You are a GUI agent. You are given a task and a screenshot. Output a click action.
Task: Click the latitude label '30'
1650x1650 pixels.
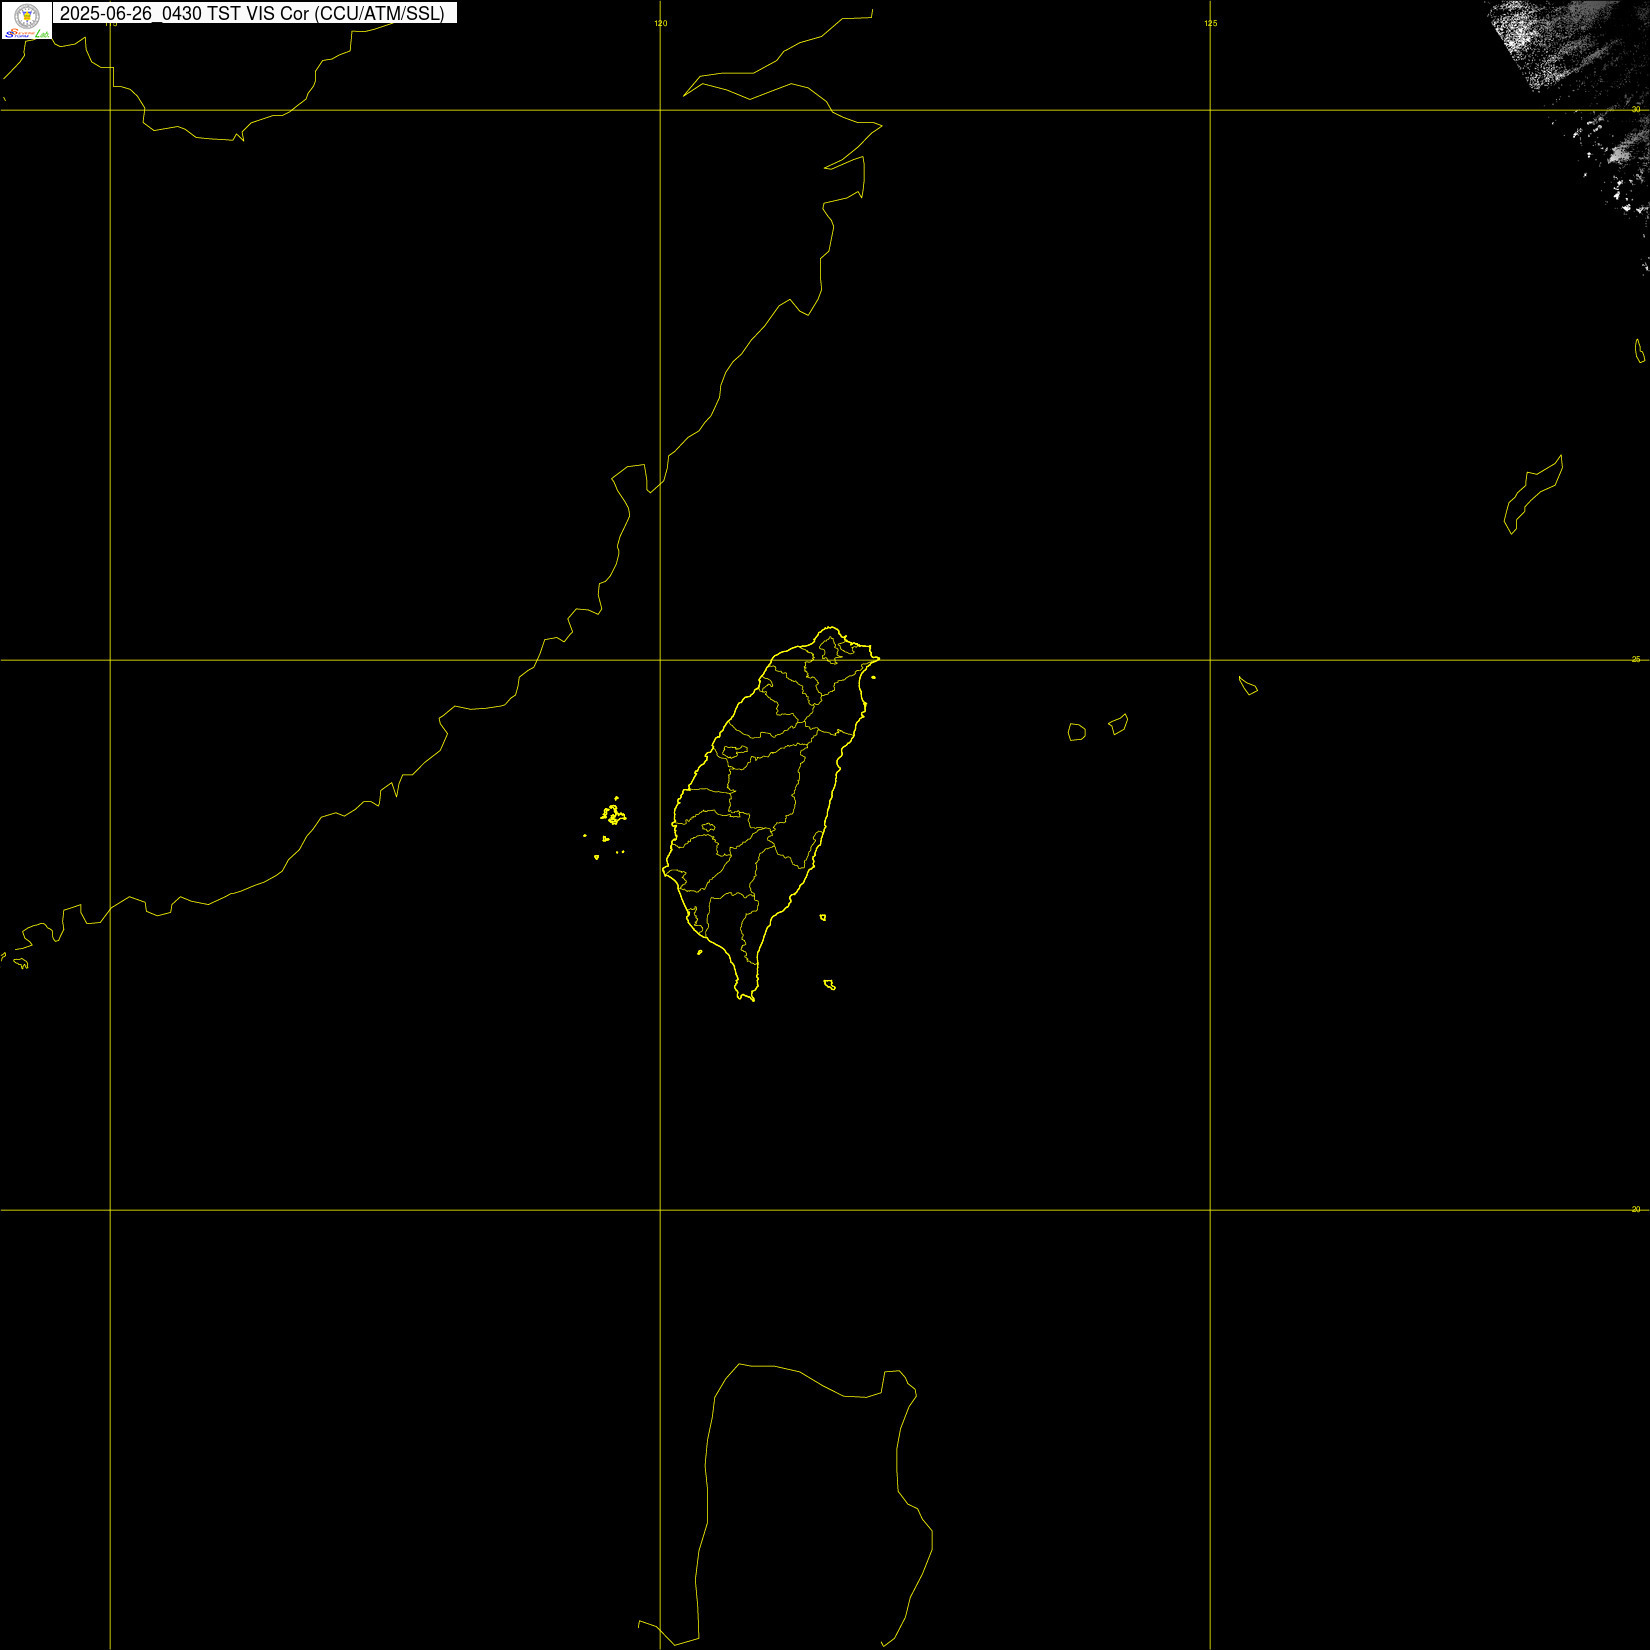[x=1636, y=109]
